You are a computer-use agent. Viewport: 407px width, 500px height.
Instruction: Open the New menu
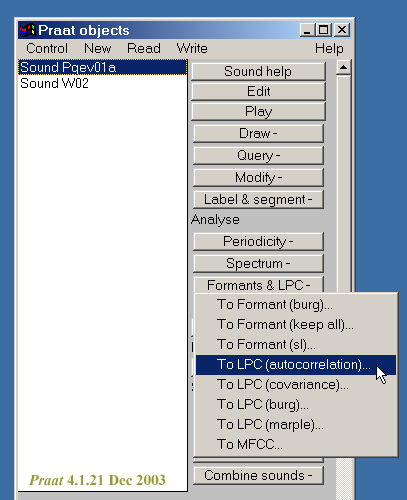click(98, 48)
